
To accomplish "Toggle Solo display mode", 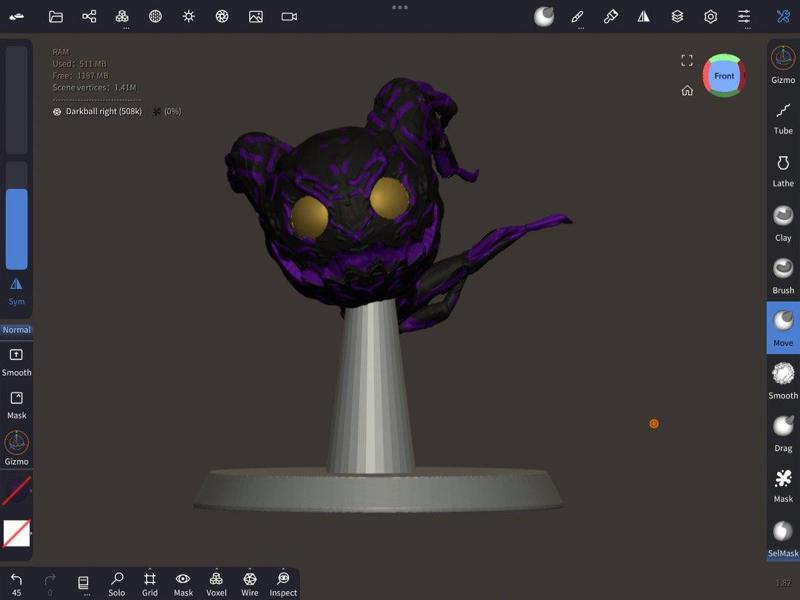I will click(117, 583).
